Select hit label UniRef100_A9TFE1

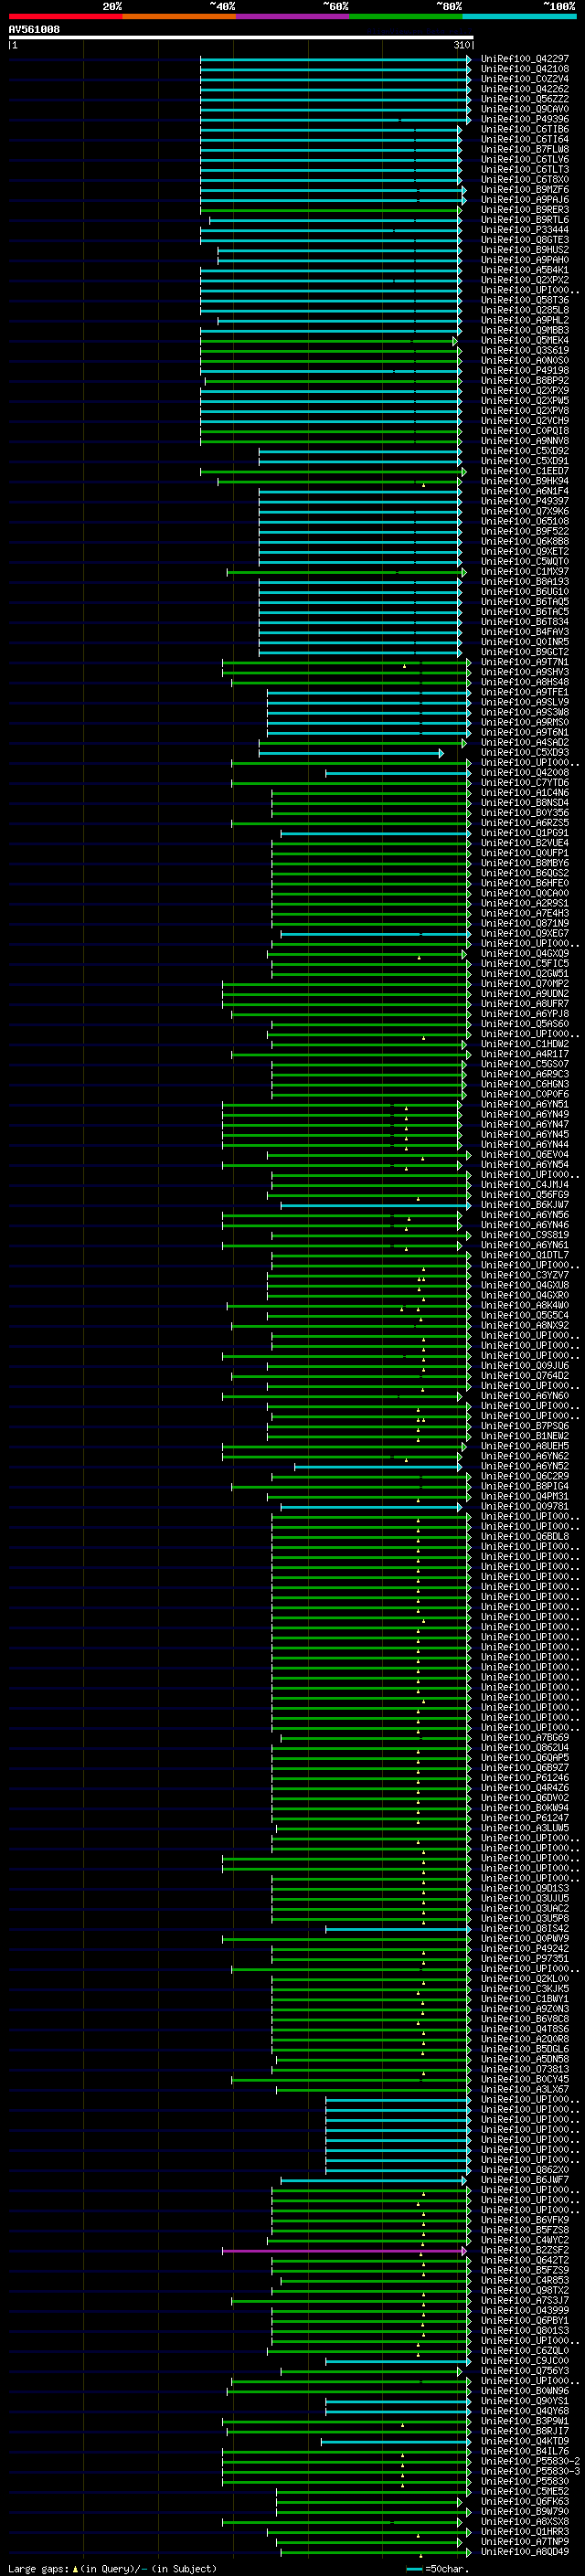click(525, 692)
